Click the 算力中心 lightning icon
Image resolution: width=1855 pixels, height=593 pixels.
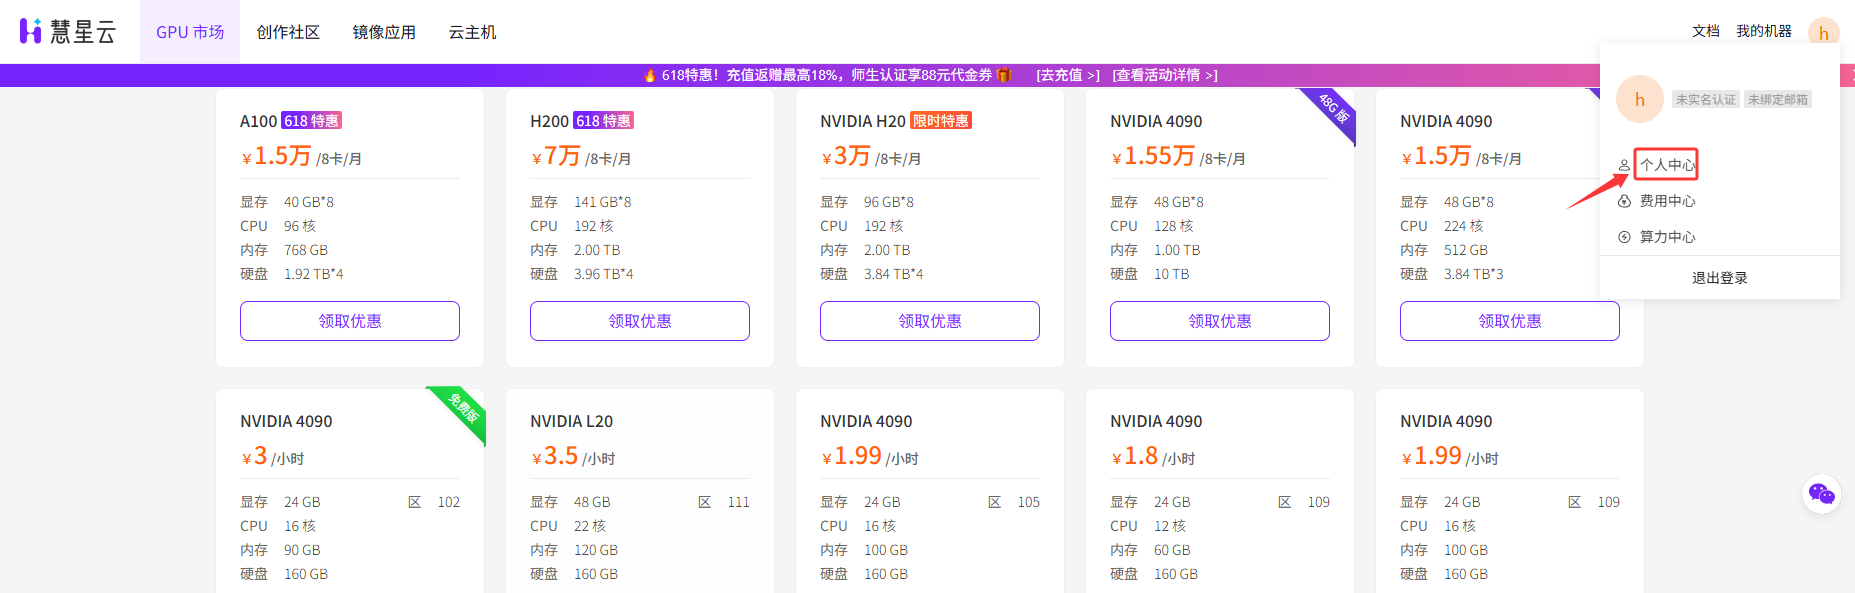[1624, 237]
